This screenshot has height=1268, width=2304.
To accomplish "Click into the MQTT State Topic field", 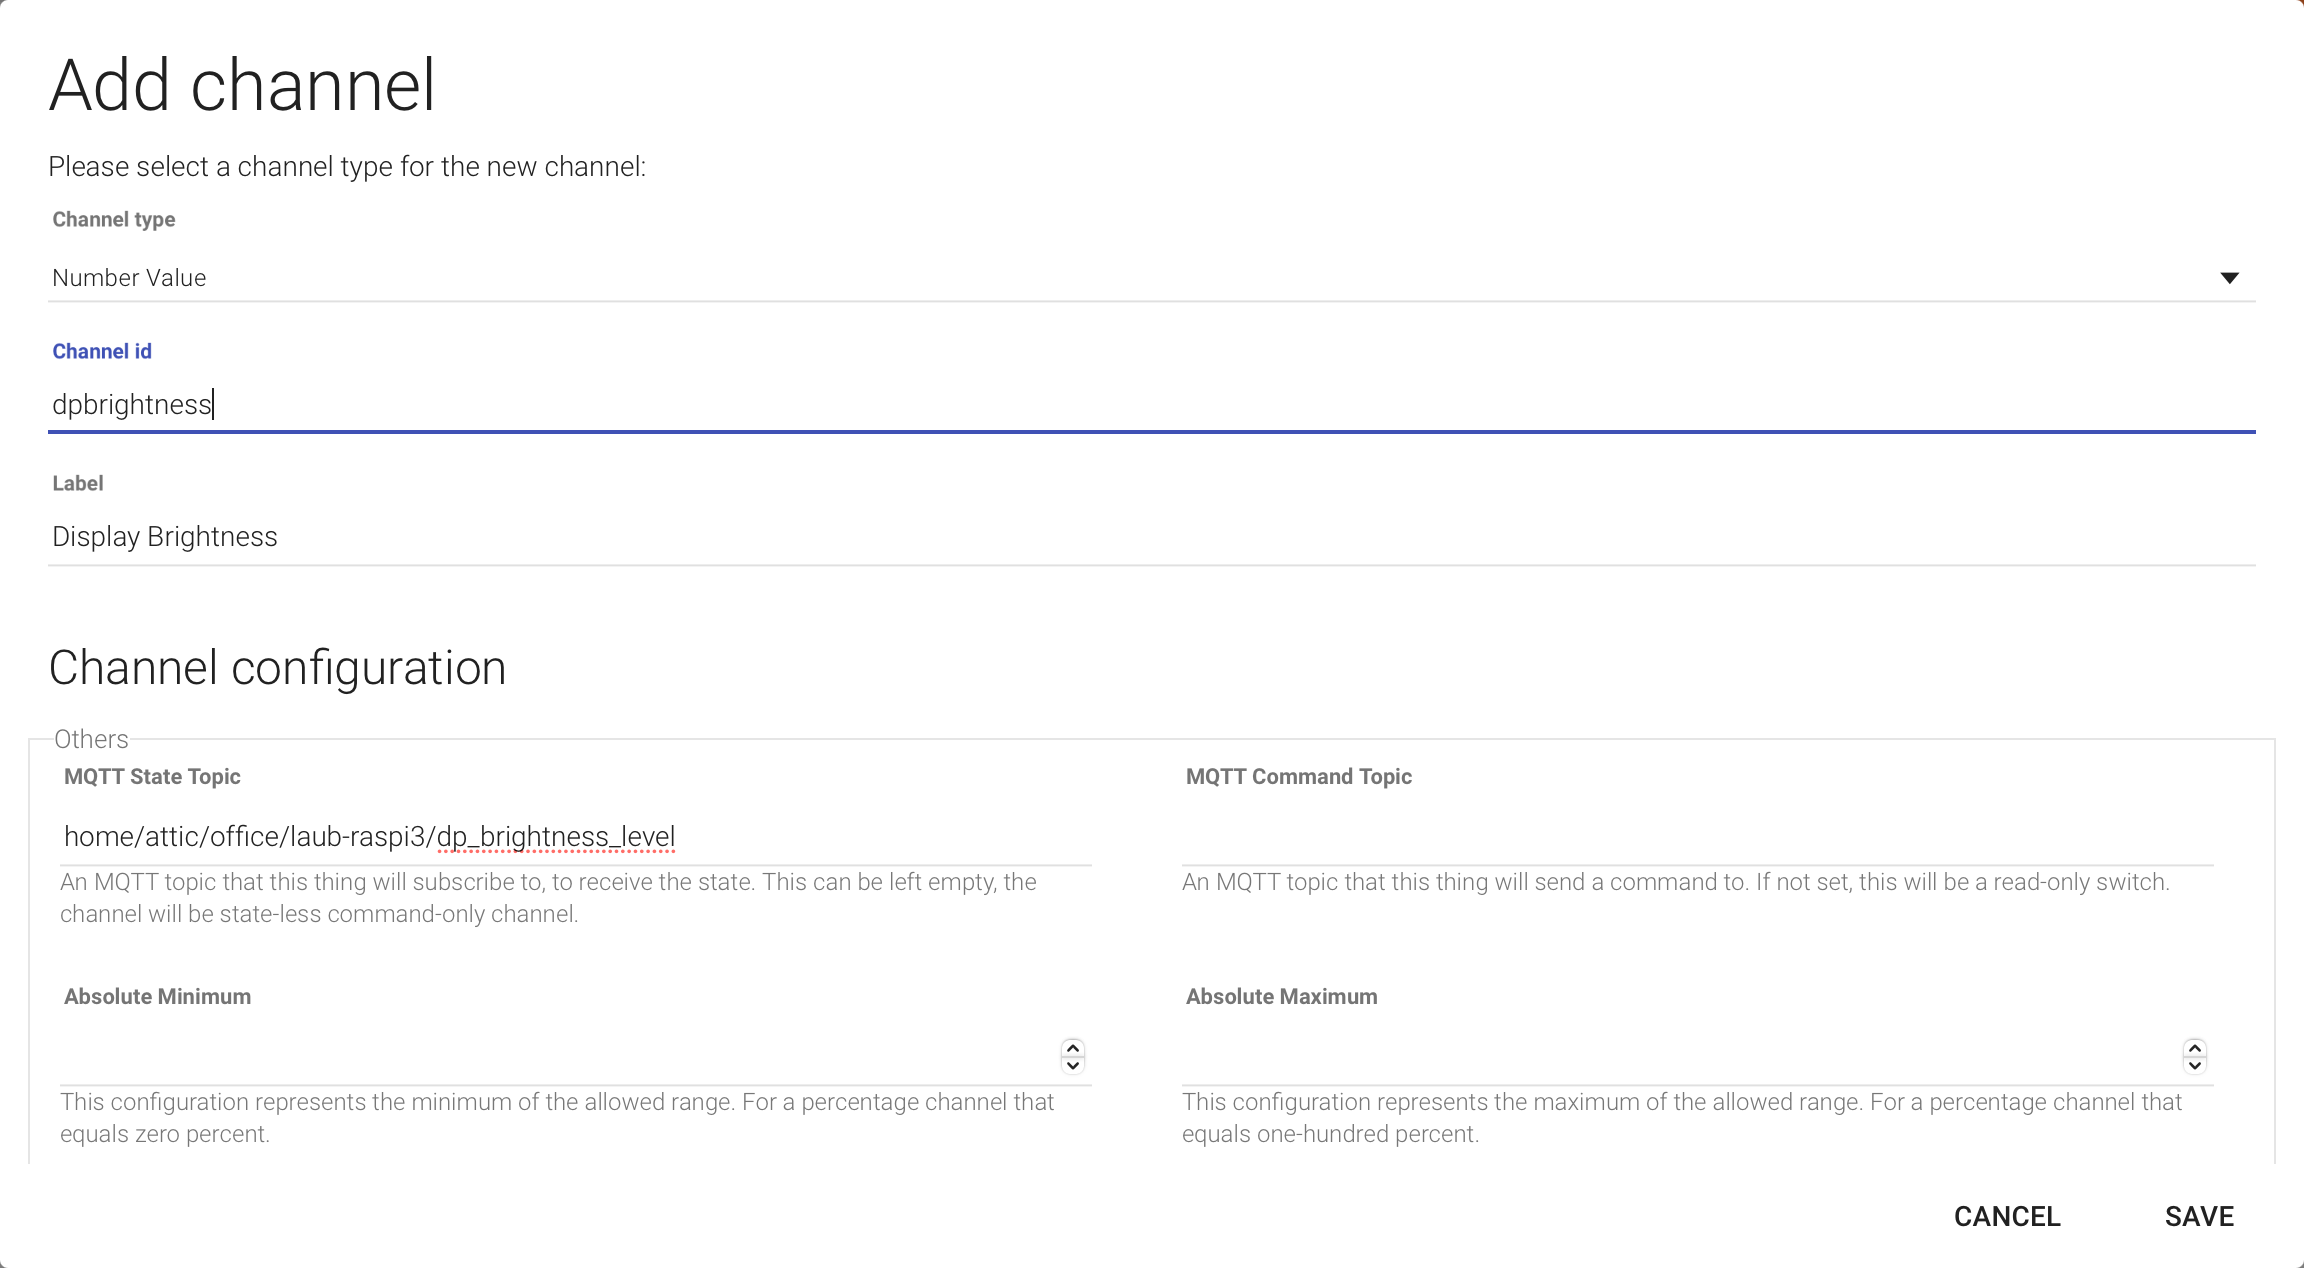I will pos(575,837).
